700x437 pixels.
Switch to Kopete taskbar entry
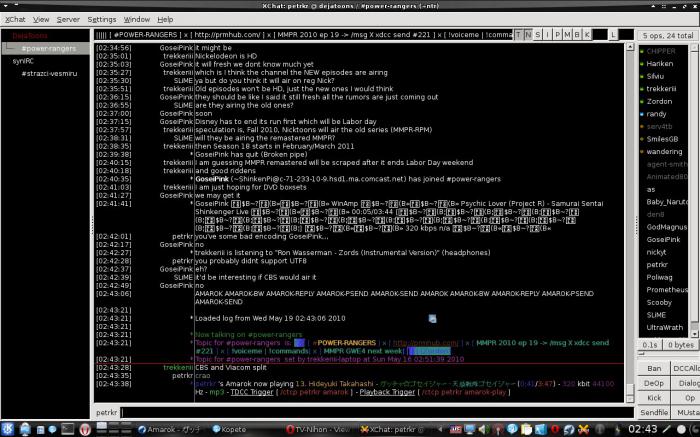pyautogui.click(x=229, y=429)
